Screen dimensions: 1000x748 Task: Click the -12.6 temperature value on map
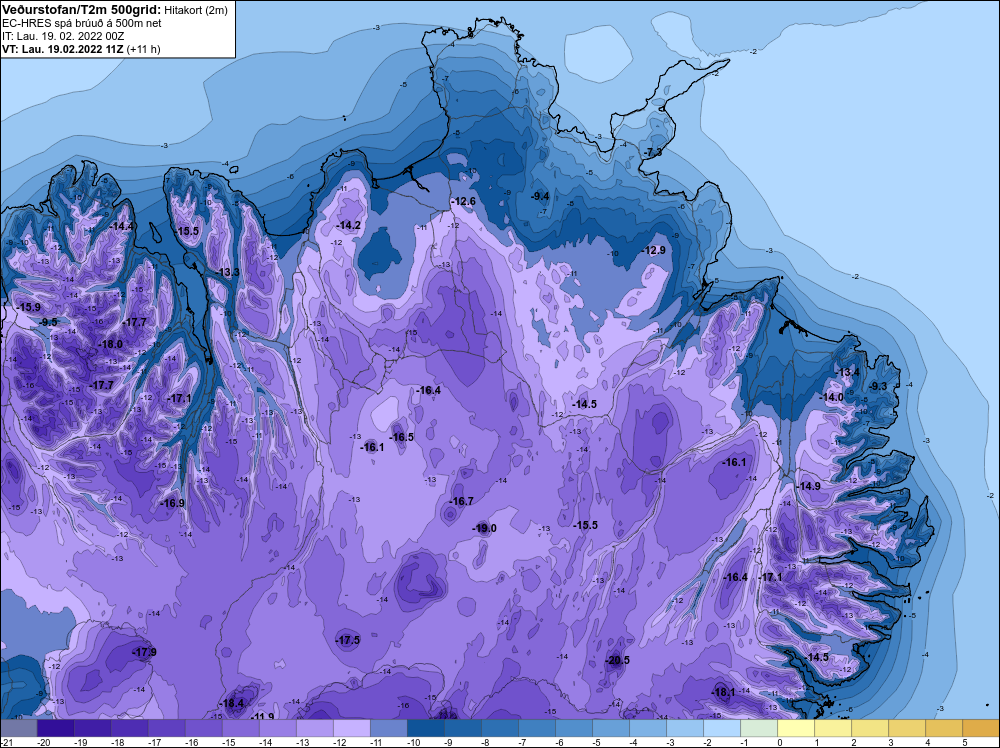462,202
